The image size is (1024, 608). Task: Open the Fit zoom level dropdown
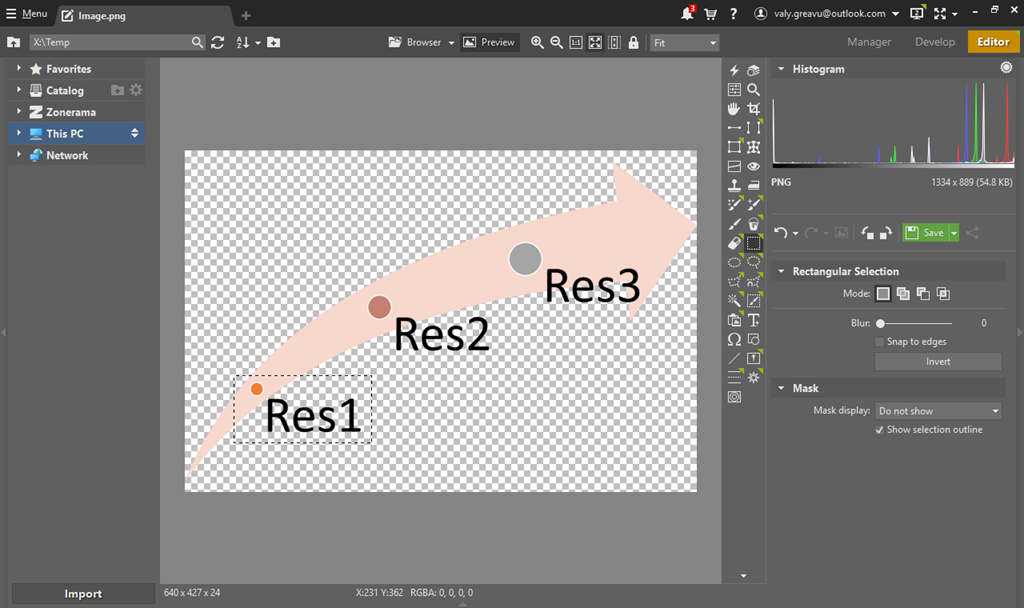685,43
